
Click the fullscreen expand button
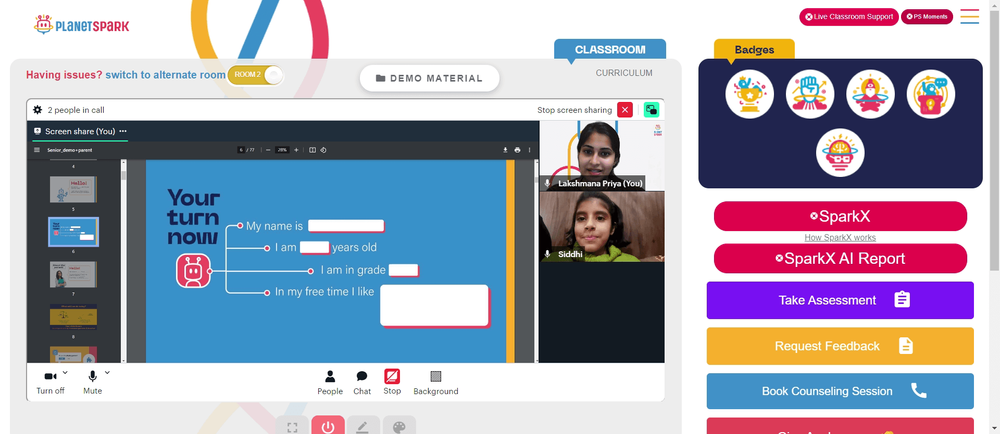tap(292, 426)
